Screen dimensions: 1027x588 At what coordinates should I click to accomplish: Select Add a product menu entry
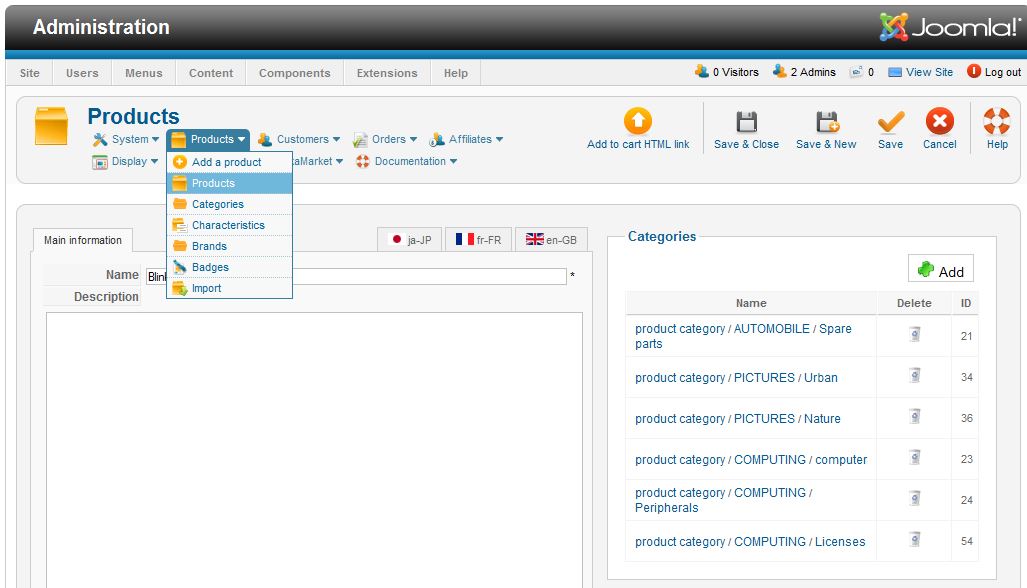click(229, 162)
